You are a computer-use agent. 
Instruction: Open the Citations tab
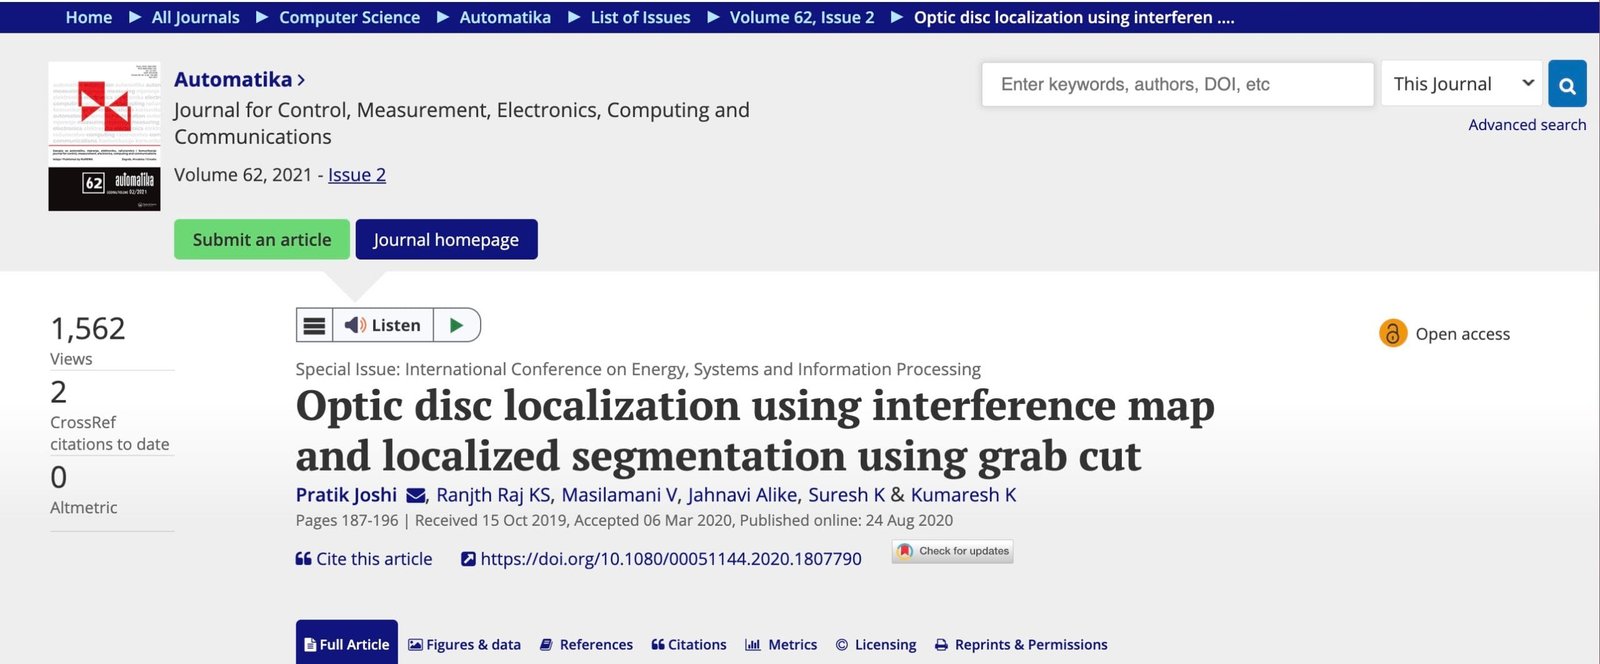pos(689,645)
